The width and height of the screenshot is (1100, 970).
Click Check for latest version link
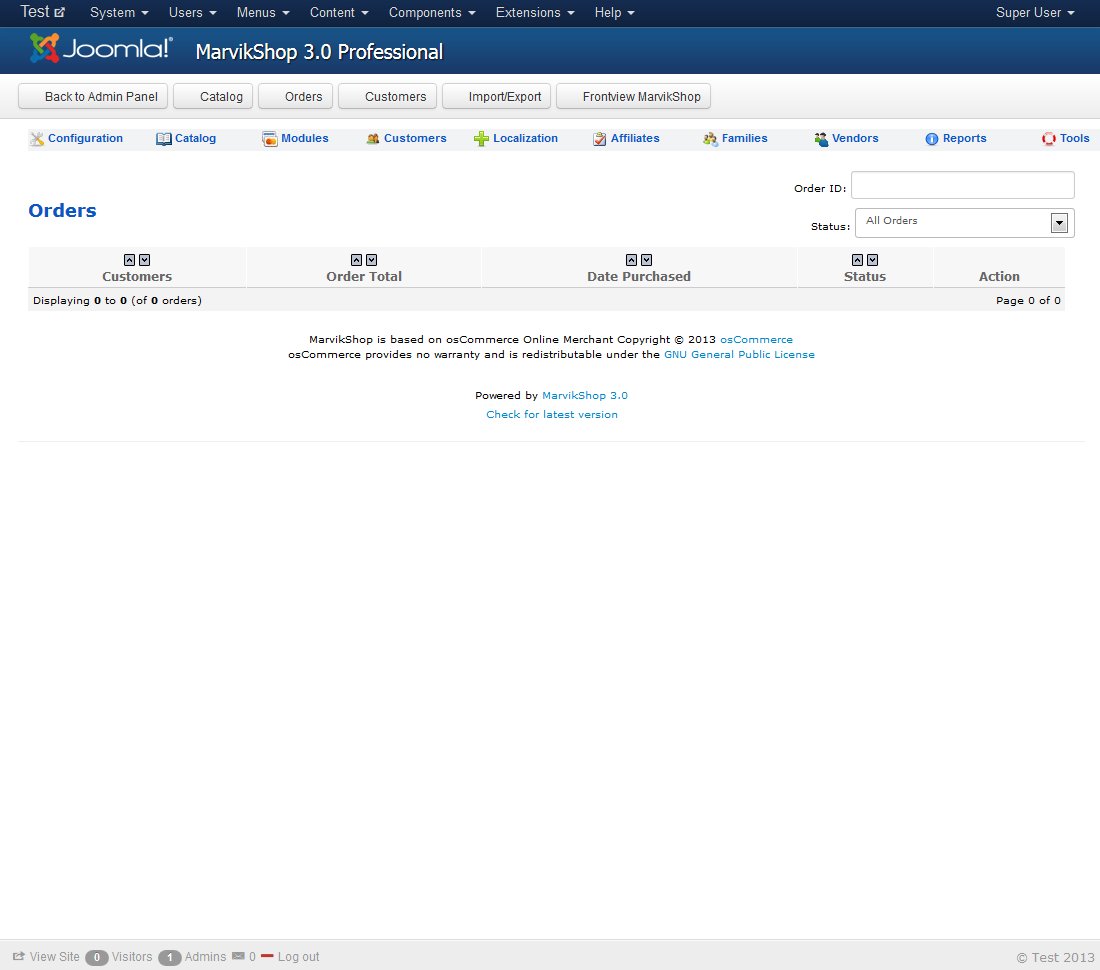click(x=552, y=415)
